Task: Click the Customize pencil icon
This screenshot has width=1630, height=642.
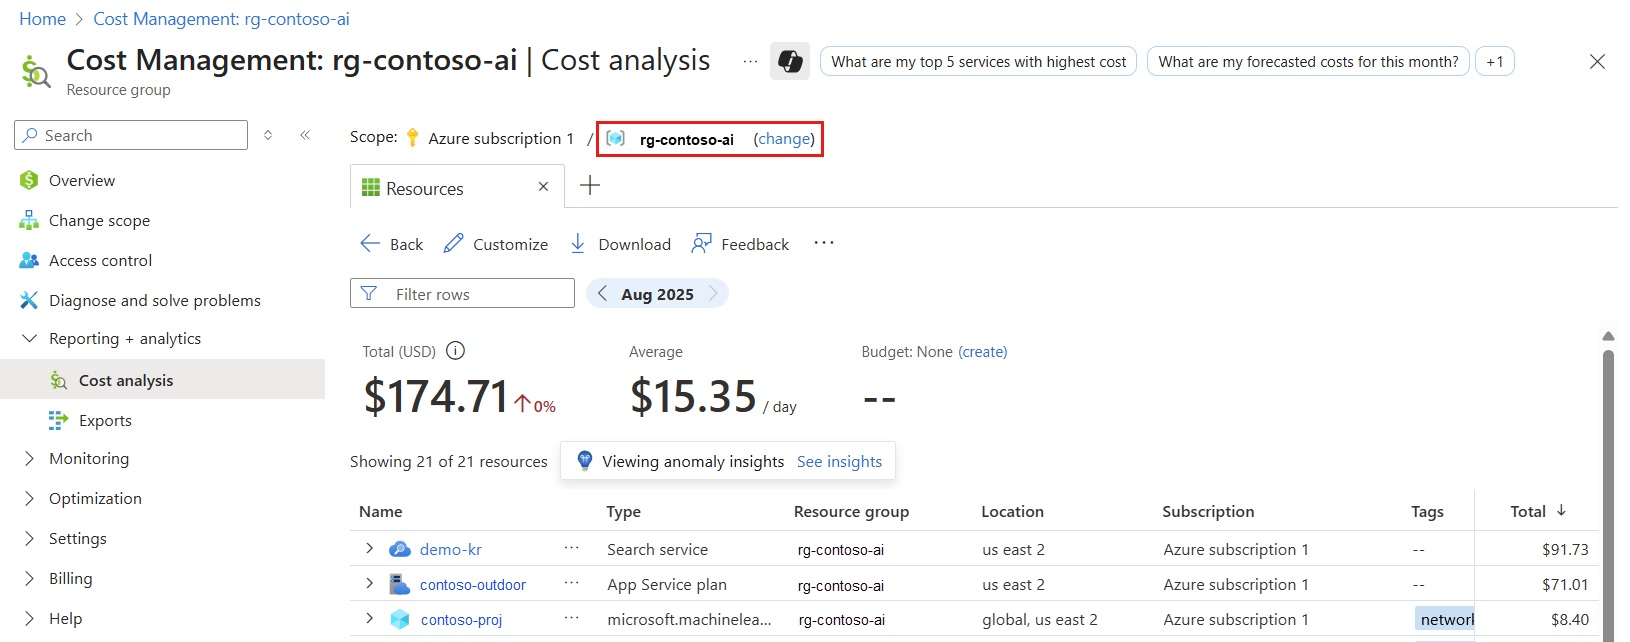Action: click(454, 244)
